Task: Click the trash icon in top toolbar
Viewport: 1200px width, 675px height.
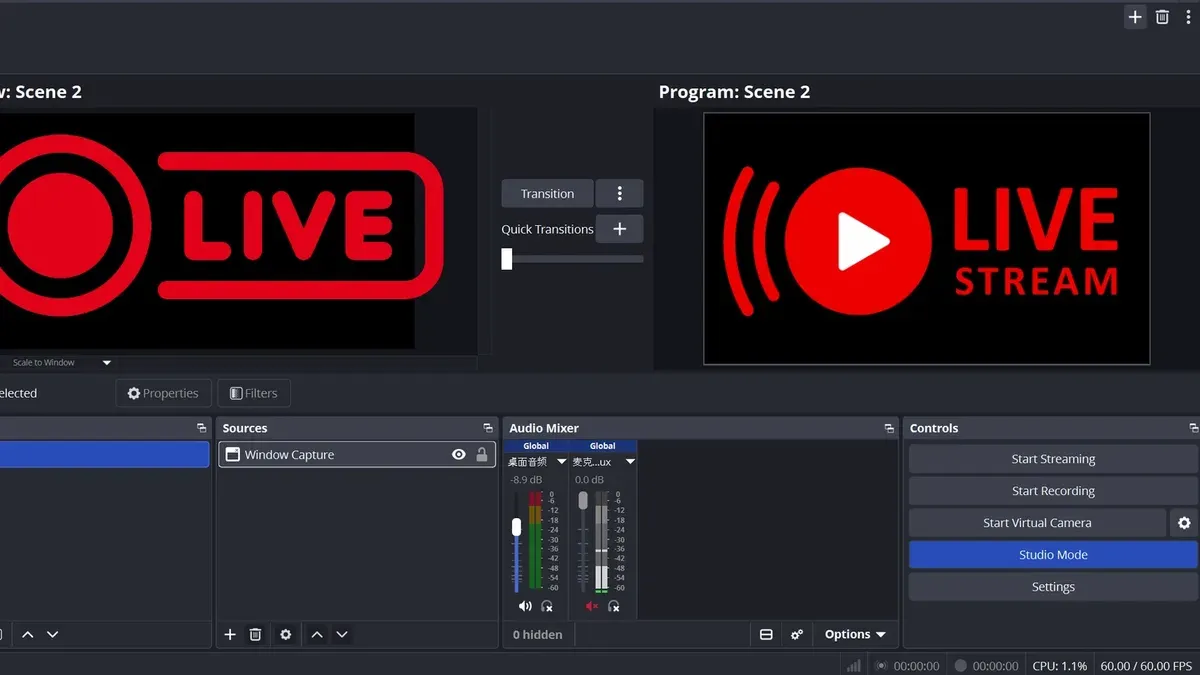Action: point(1162,17)
